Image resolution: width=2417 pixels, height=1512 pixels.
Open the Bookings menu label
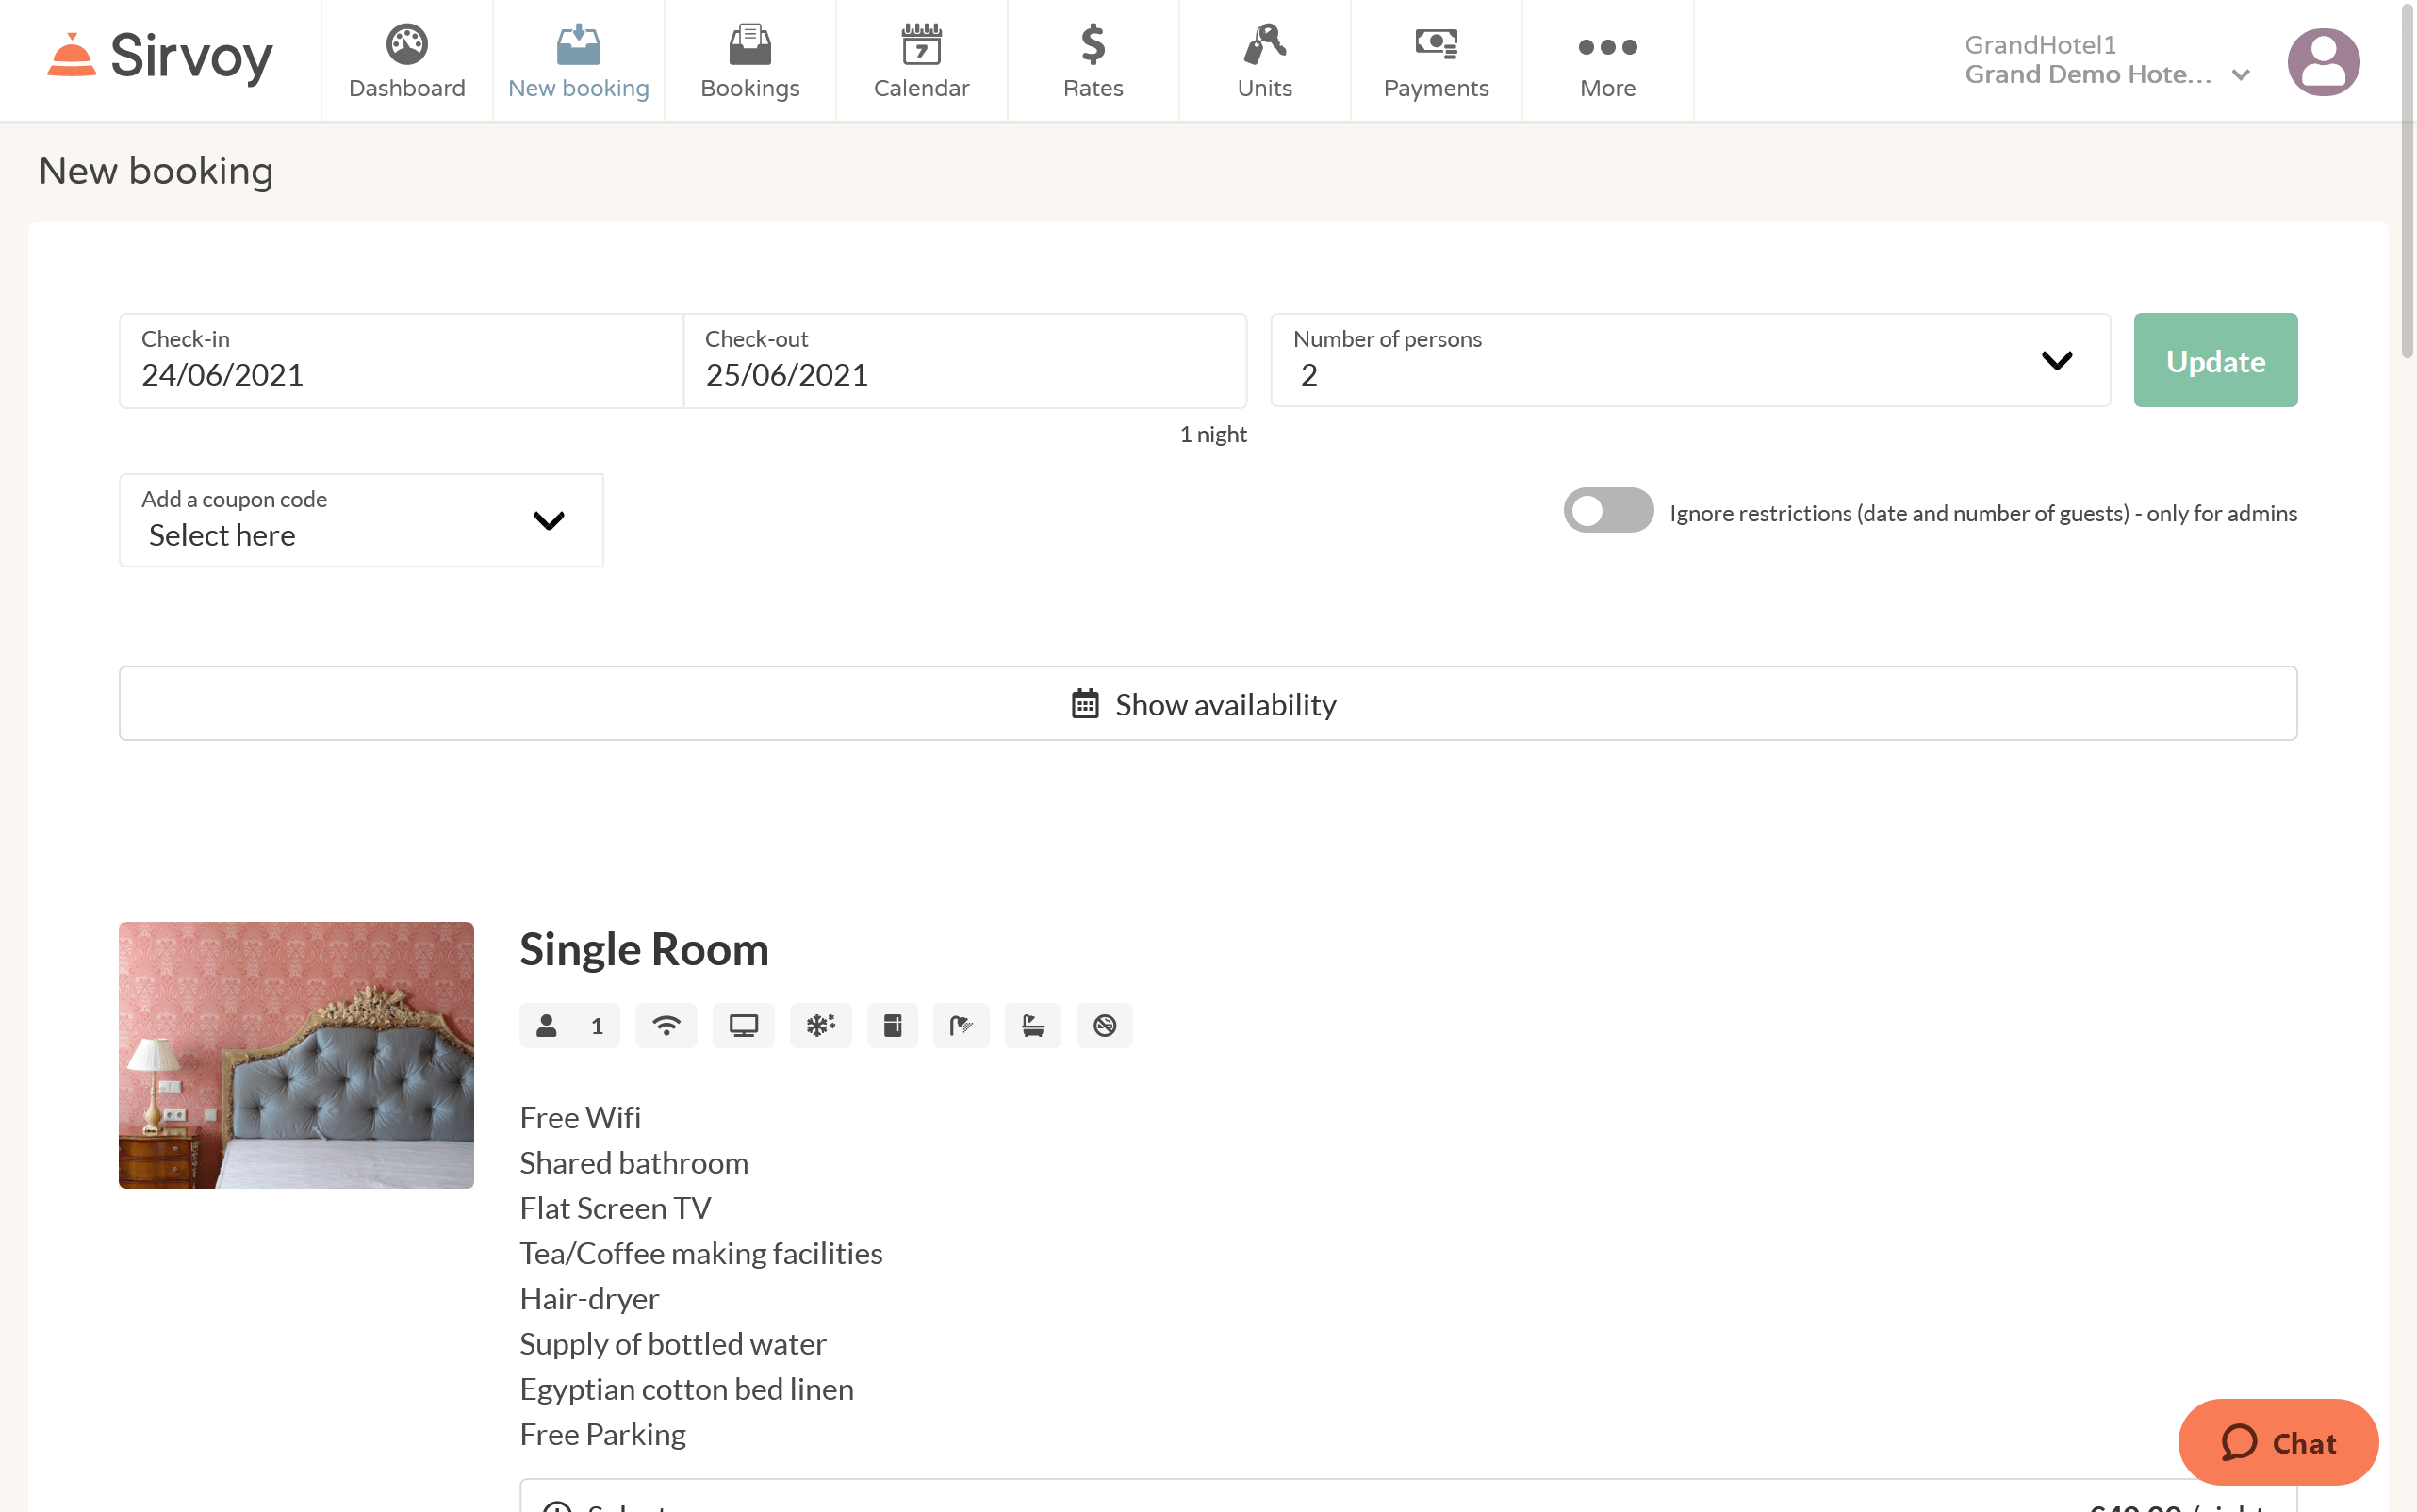point(750,88)
